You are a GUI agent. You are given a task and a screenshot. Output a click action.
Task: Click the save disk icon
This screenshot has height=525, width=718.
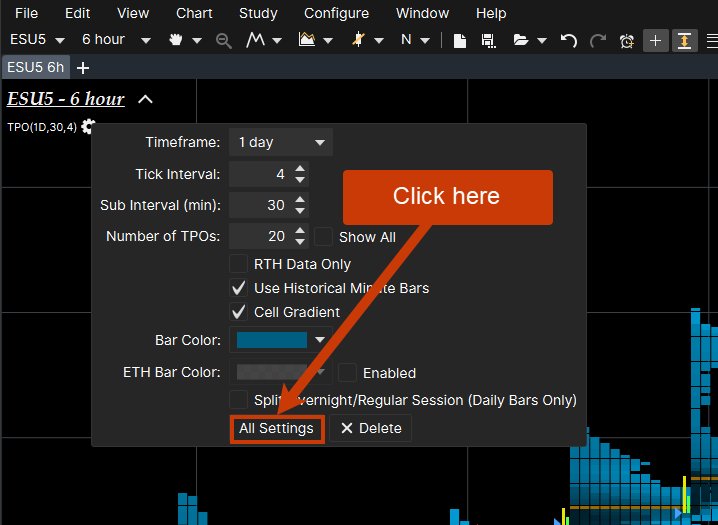coord(489,41)
